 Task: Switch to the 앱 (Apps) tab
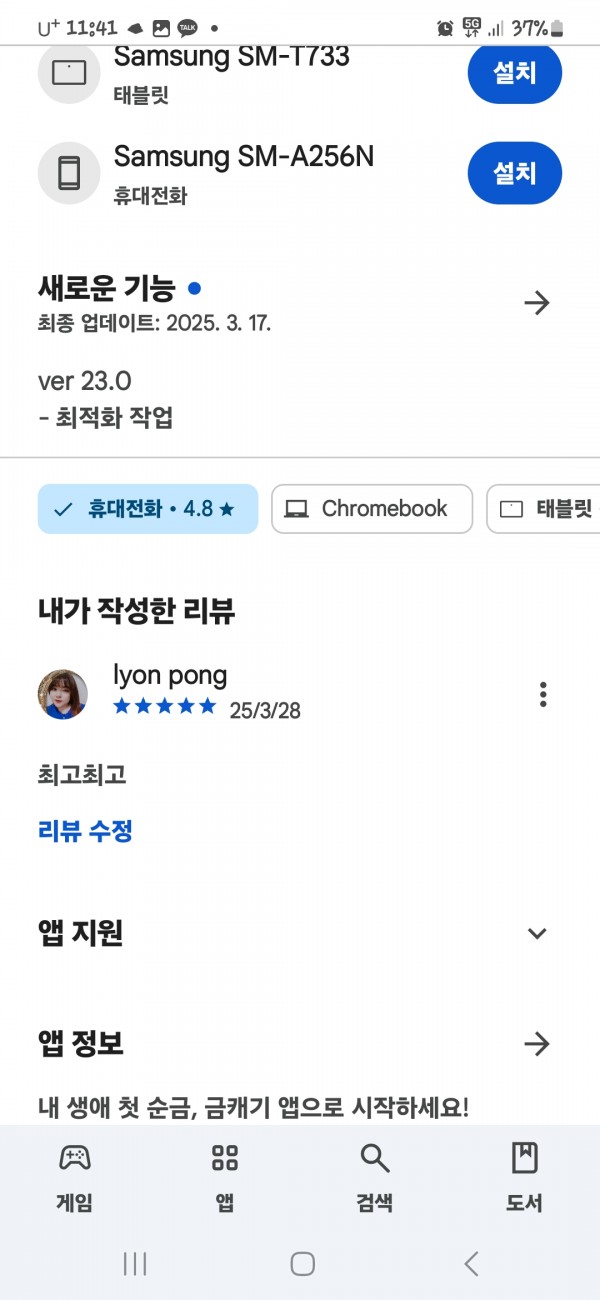pos(225,1179)
